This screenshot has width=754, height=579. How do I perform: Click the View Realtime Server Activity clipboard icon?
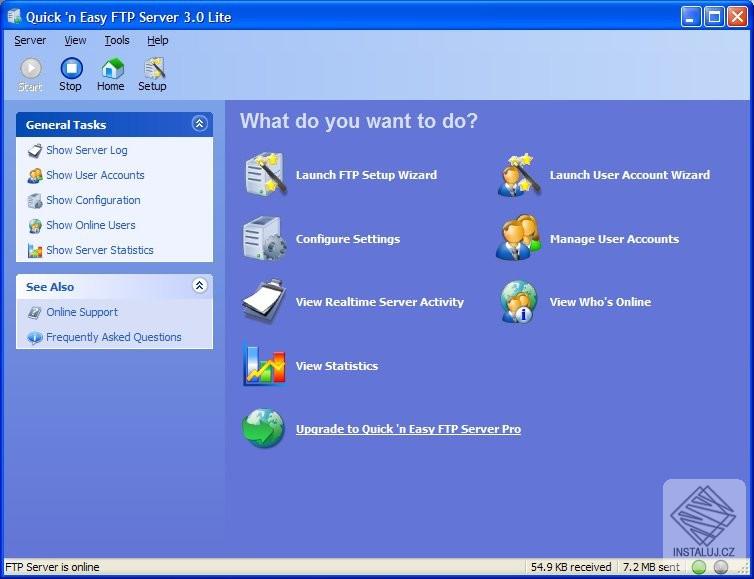click(x=264, y=301)
